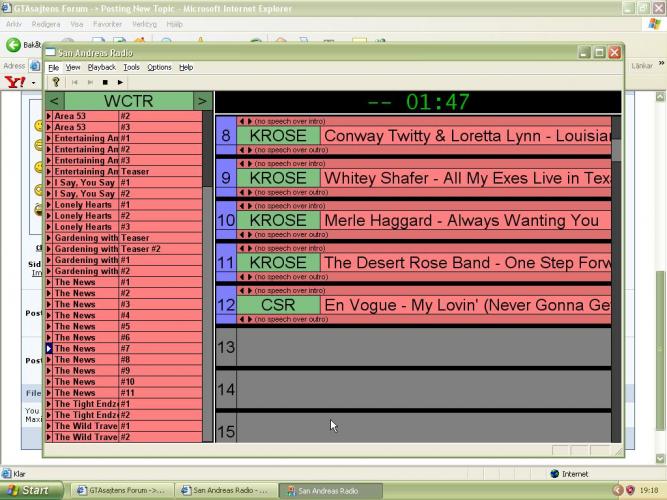Click the KROSE station label in slot 8
667x500 pixels.
pyautogui.click(x=278, y=135)
